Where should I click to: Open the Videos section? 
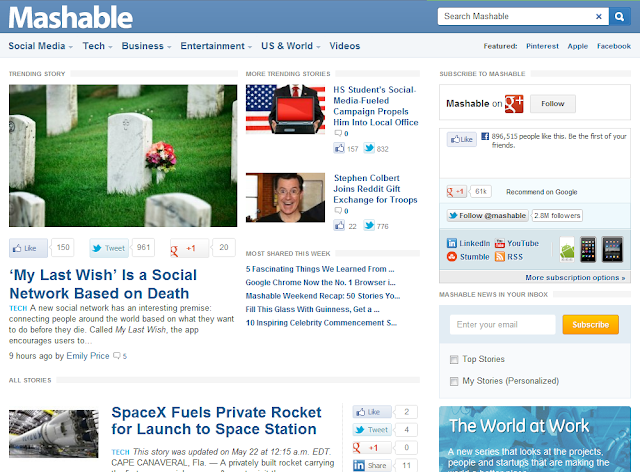pos(344,46)
